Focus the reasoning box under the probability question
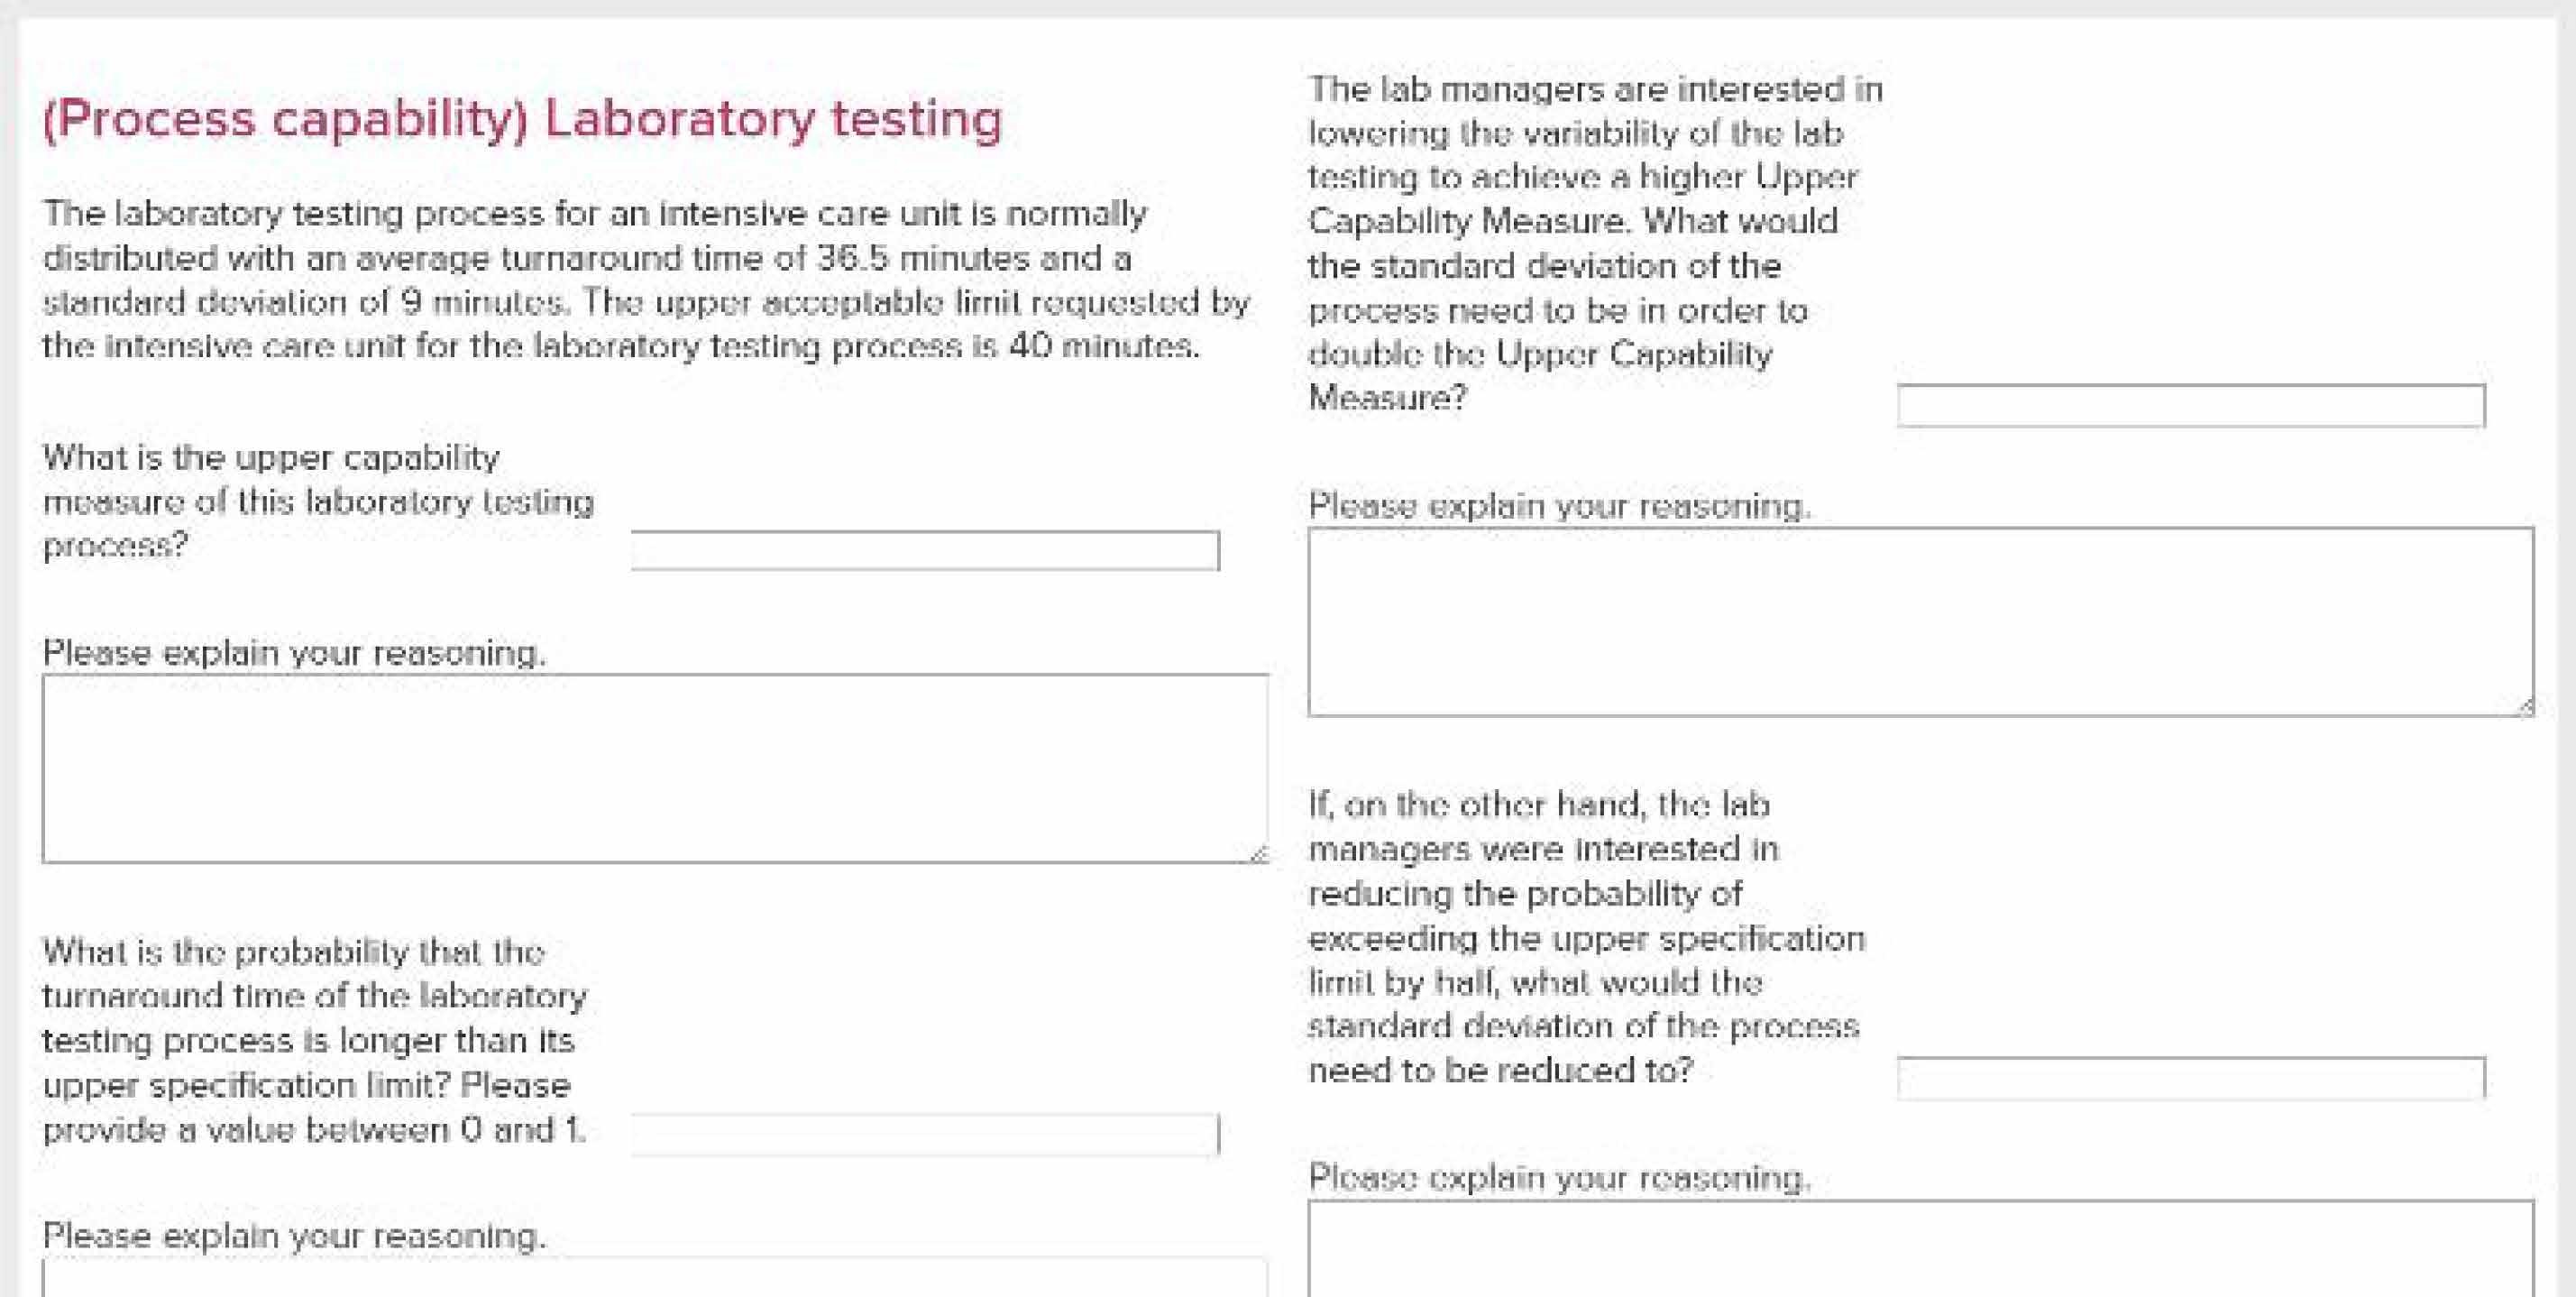The width and height of the screenshot is (2576, 1297). [x=655, y=1280]
